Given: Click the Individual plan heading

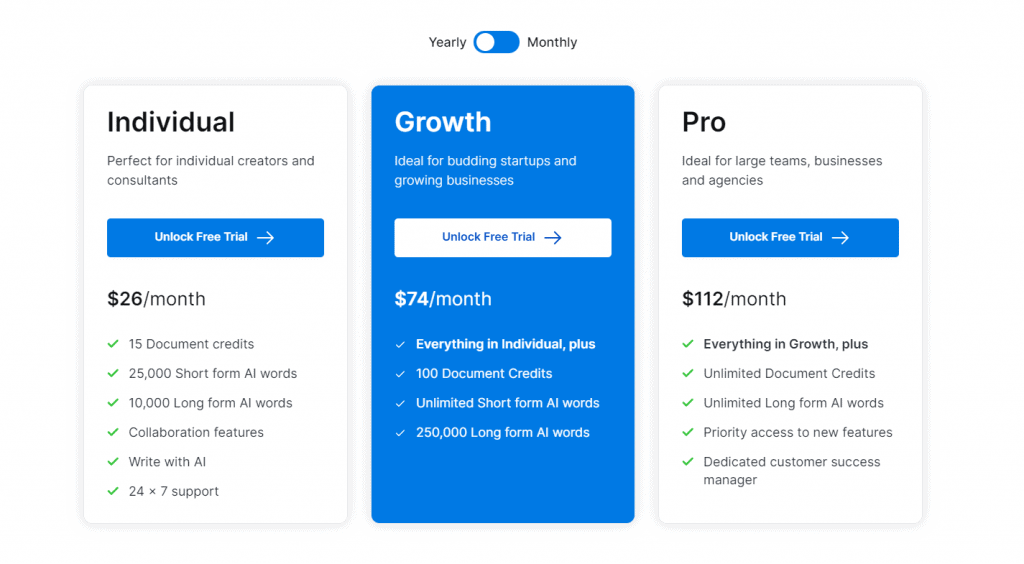Looking at the screenshot, I should (171, 122).
